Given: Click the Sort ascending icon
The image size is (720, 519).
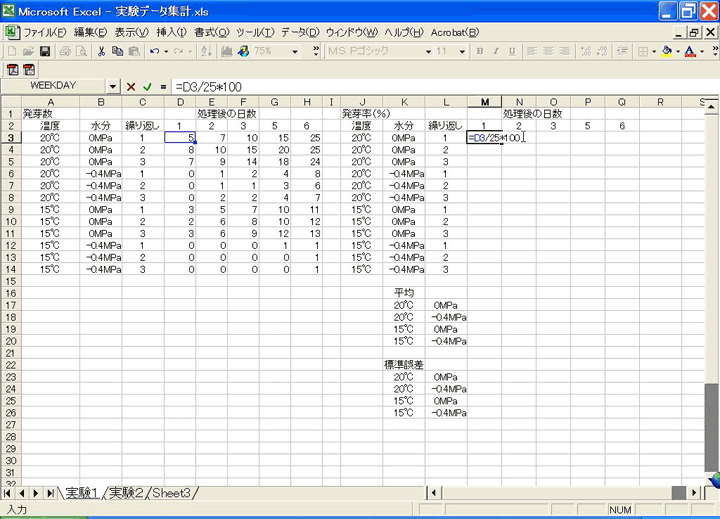Looking at the screenshot, I should point(209,51).
